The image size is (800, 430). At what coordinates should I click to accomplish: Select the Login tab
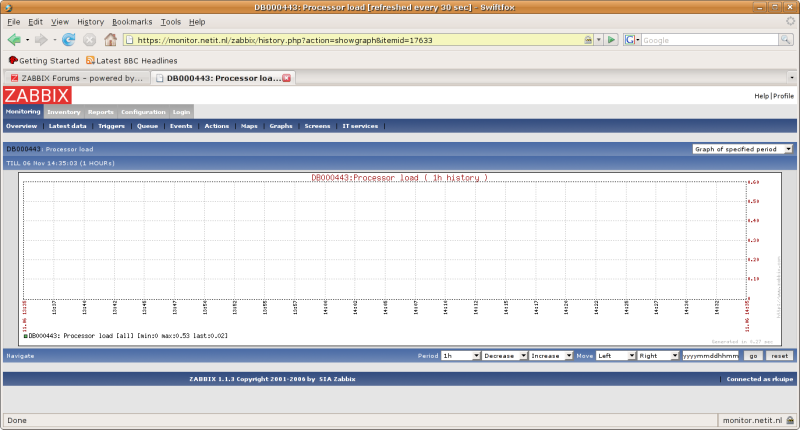pos(181,112)
